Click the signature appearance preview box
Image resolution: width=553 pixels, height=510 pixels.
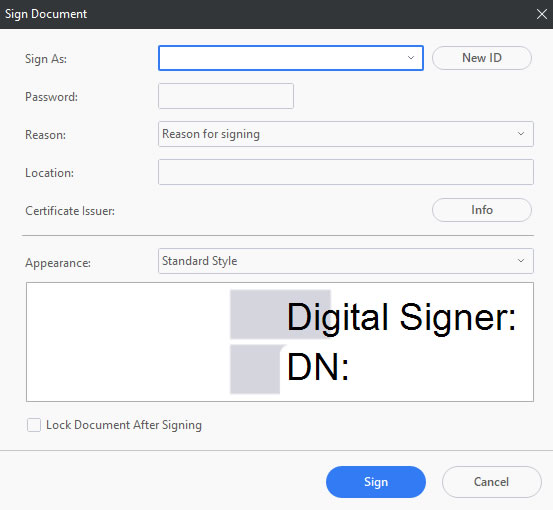click(x=280, y=342)
